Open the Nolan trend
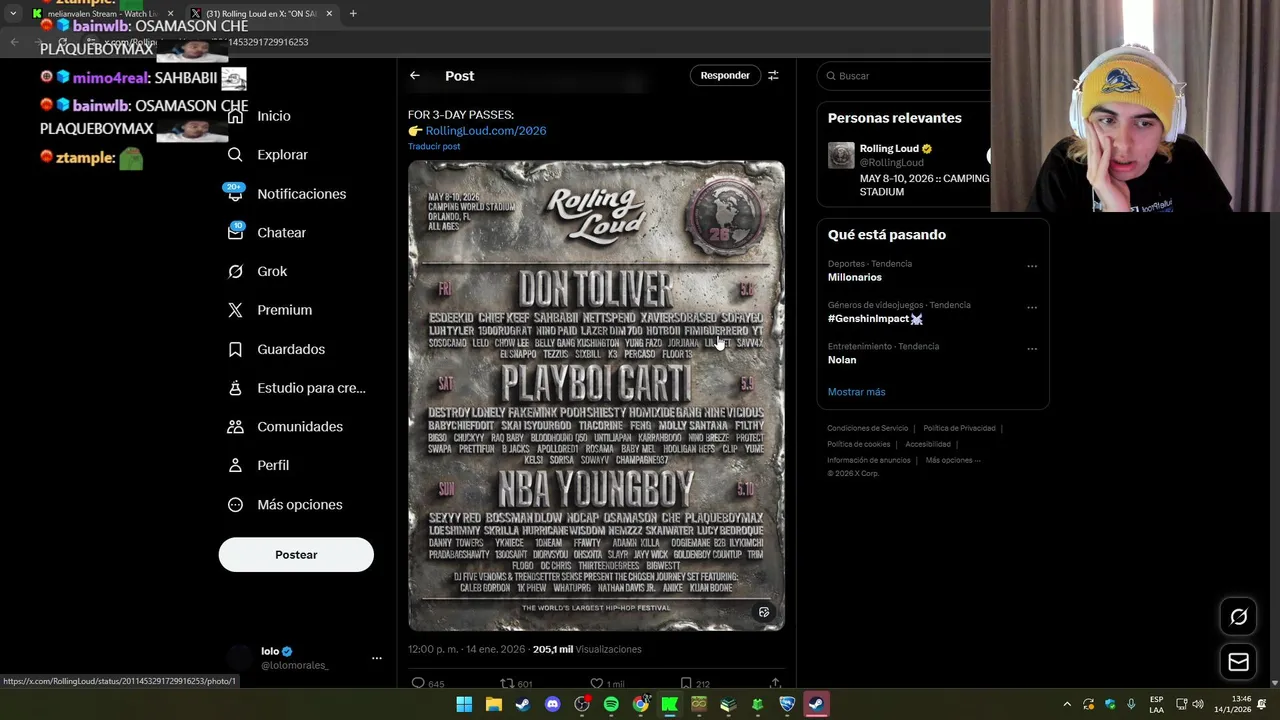The width and height of the screenshot is (1280, 720). tap(842, 360)
